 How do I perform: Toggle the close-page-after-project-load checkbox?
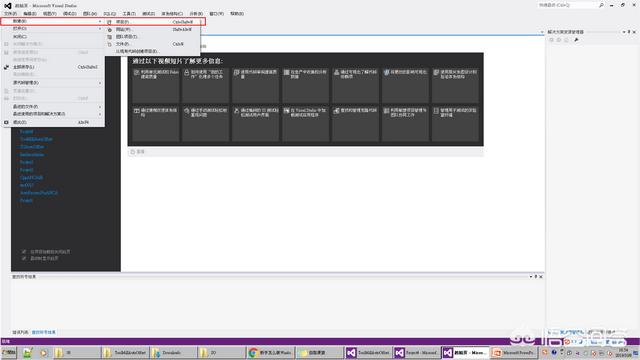tap(24, 252)
